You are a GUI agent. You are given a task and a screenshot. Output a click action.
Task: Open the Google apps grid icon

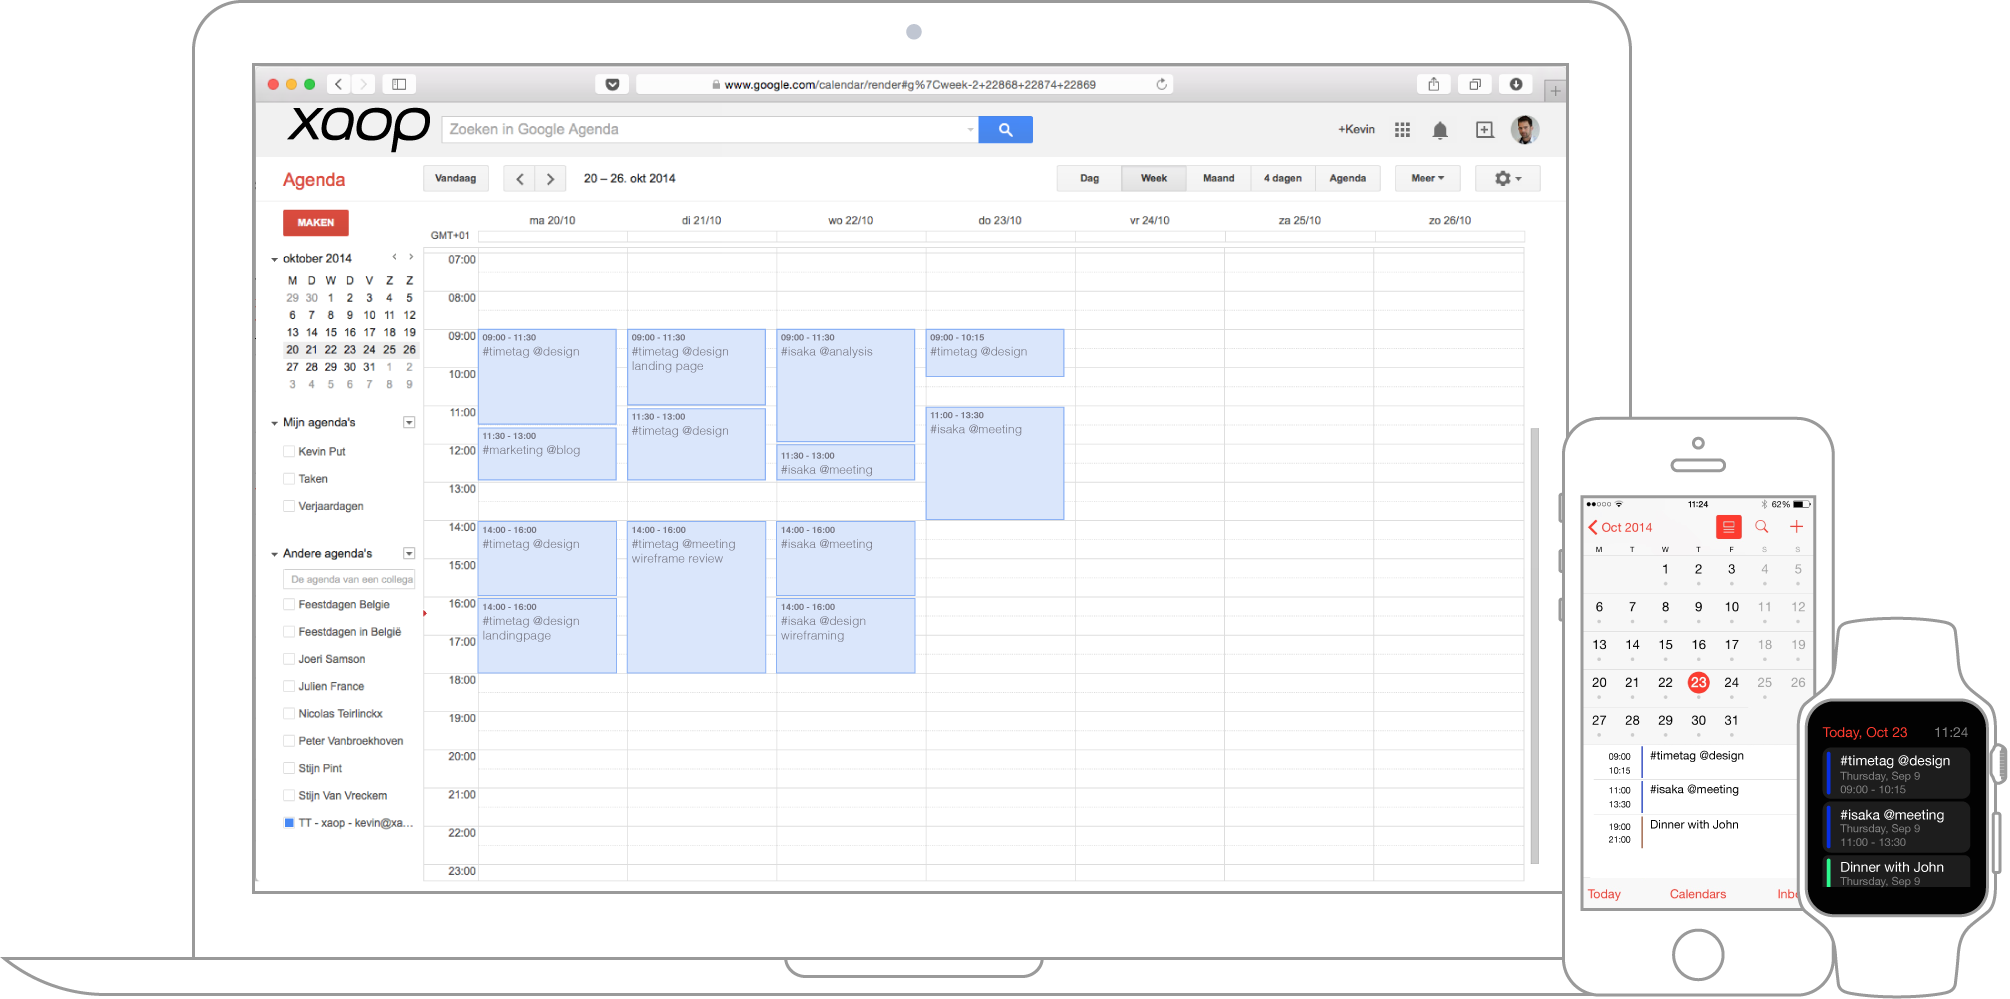click(x=1402, y=130)
